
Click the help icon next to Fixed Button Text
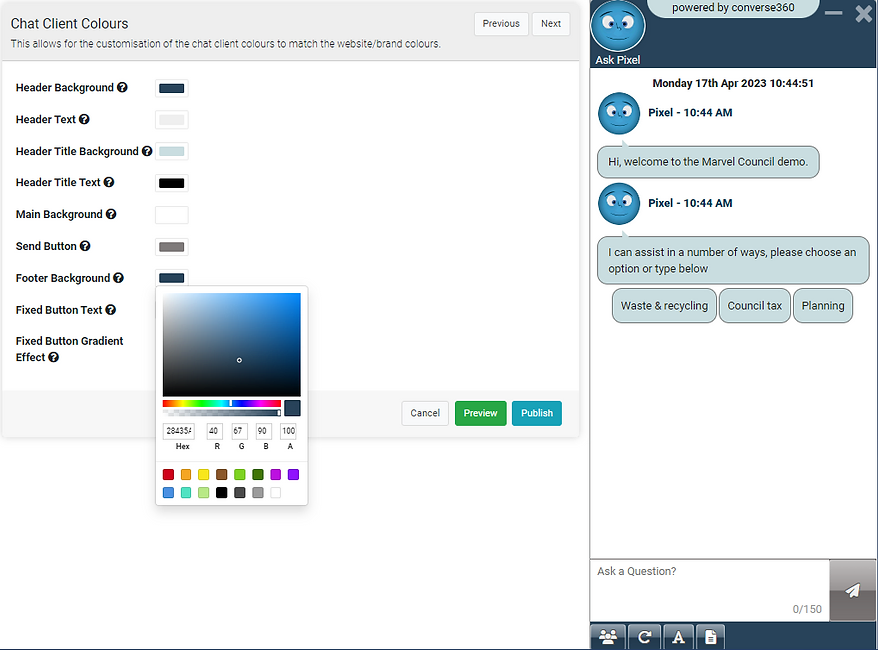tap(112, 310)
